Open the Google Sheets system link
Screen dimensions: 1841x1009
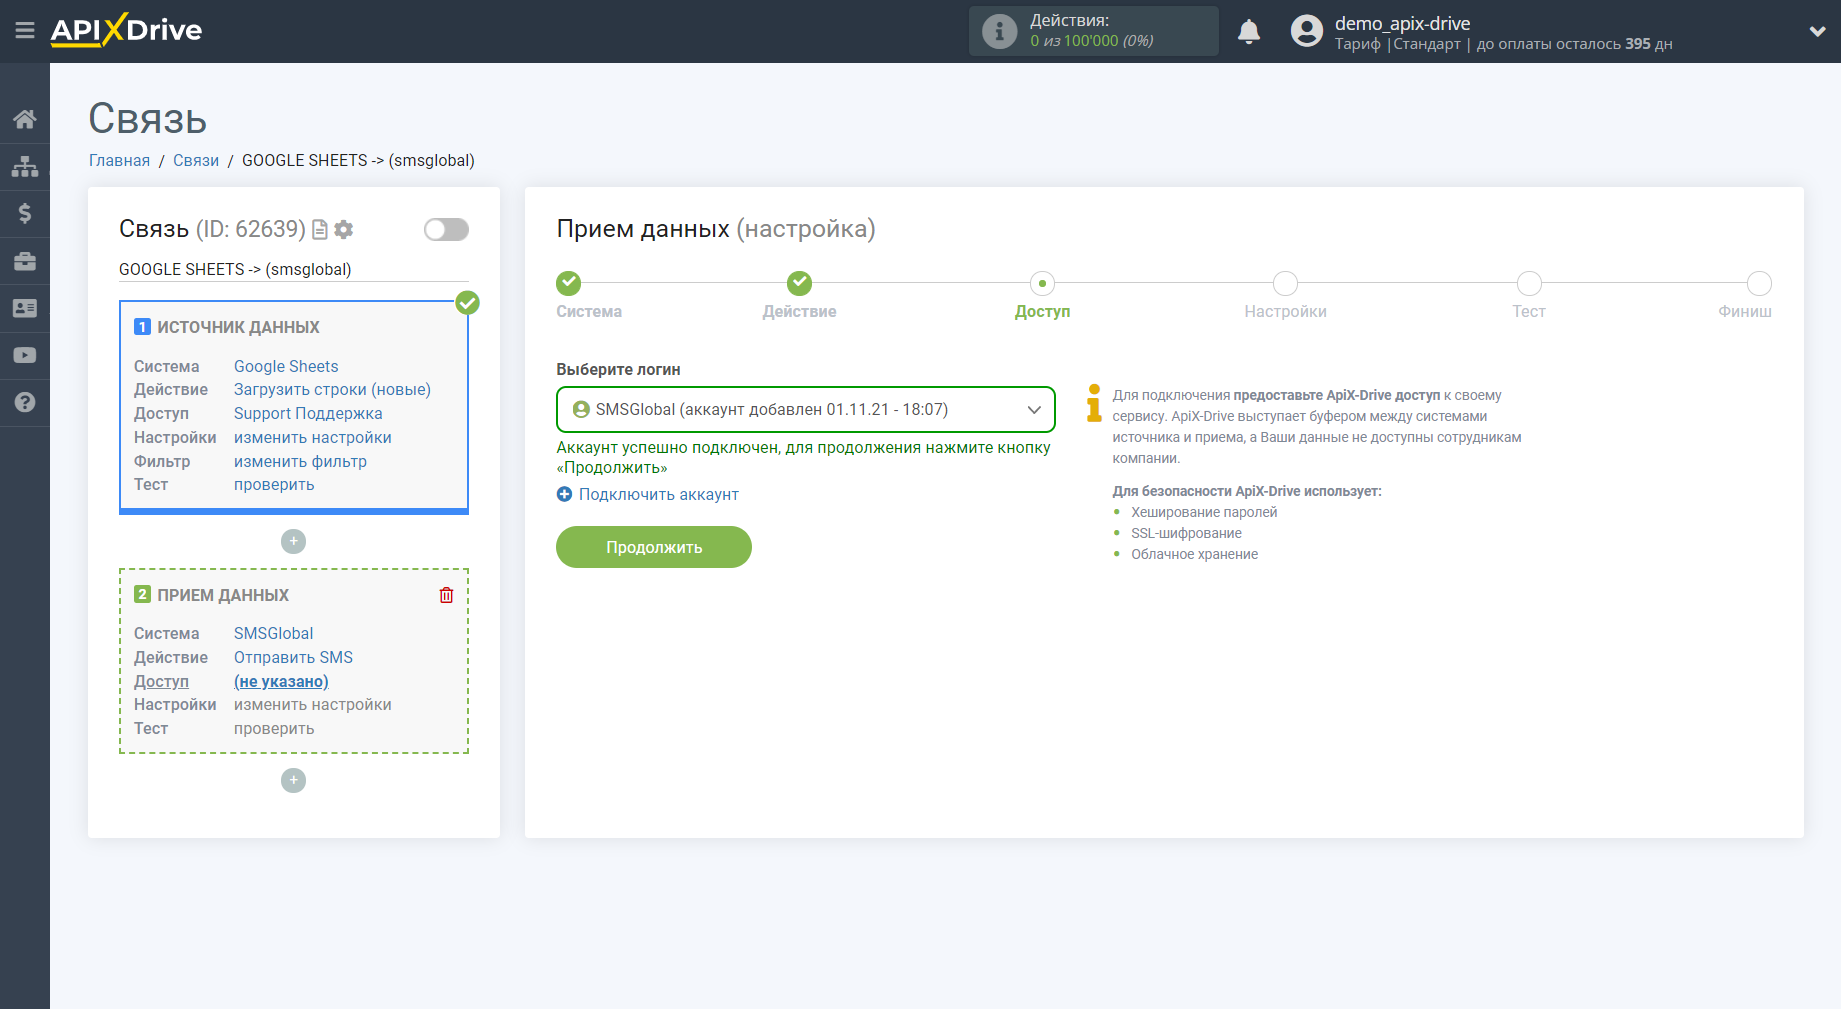[286, 366]
